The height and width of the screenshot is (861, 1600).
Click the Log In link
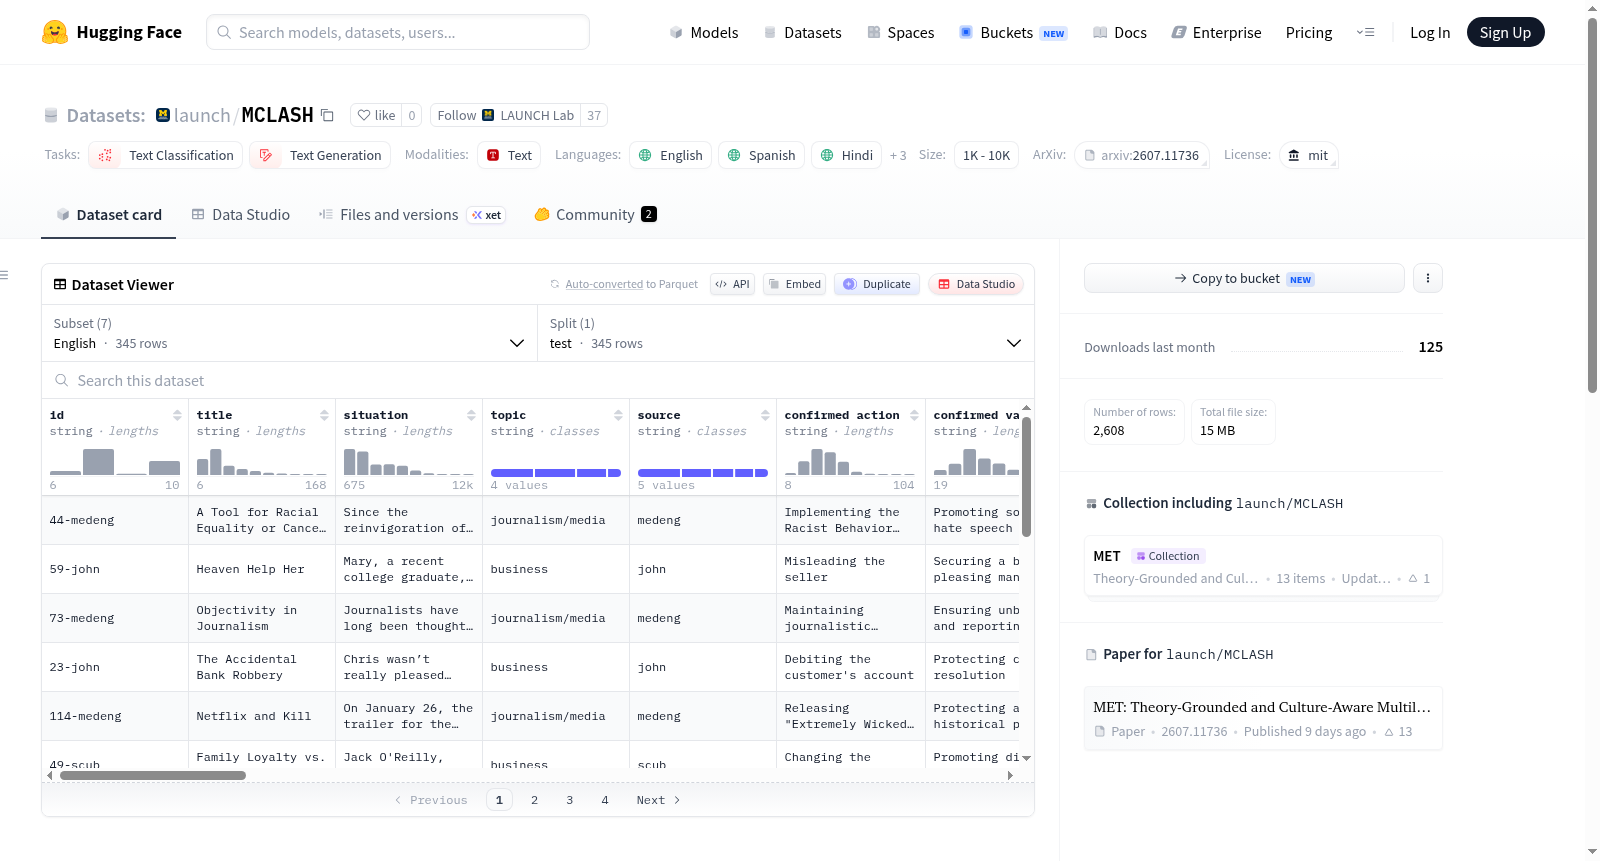(x=1430, y=32)
